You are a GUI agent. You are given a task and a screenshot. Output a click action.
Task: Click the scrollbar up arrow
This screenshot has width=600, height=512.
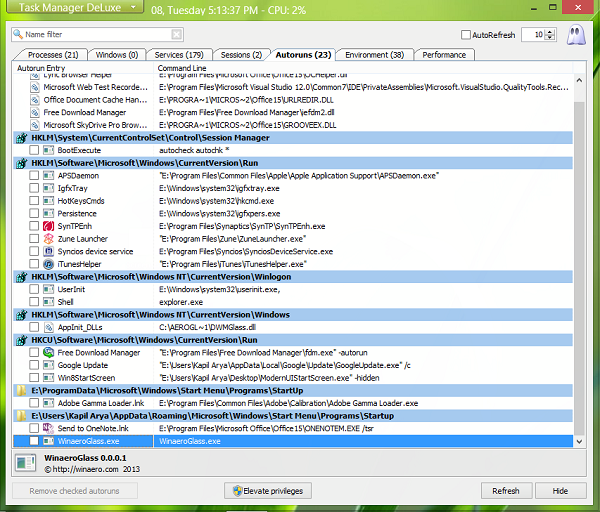tap(579, 80)
